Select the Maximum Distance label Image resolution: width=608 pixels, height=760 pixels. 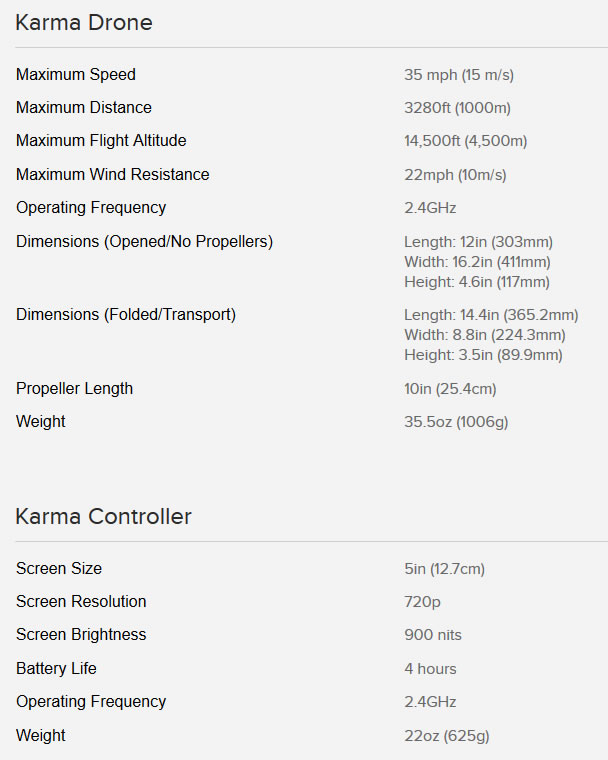tap(84, 108)
